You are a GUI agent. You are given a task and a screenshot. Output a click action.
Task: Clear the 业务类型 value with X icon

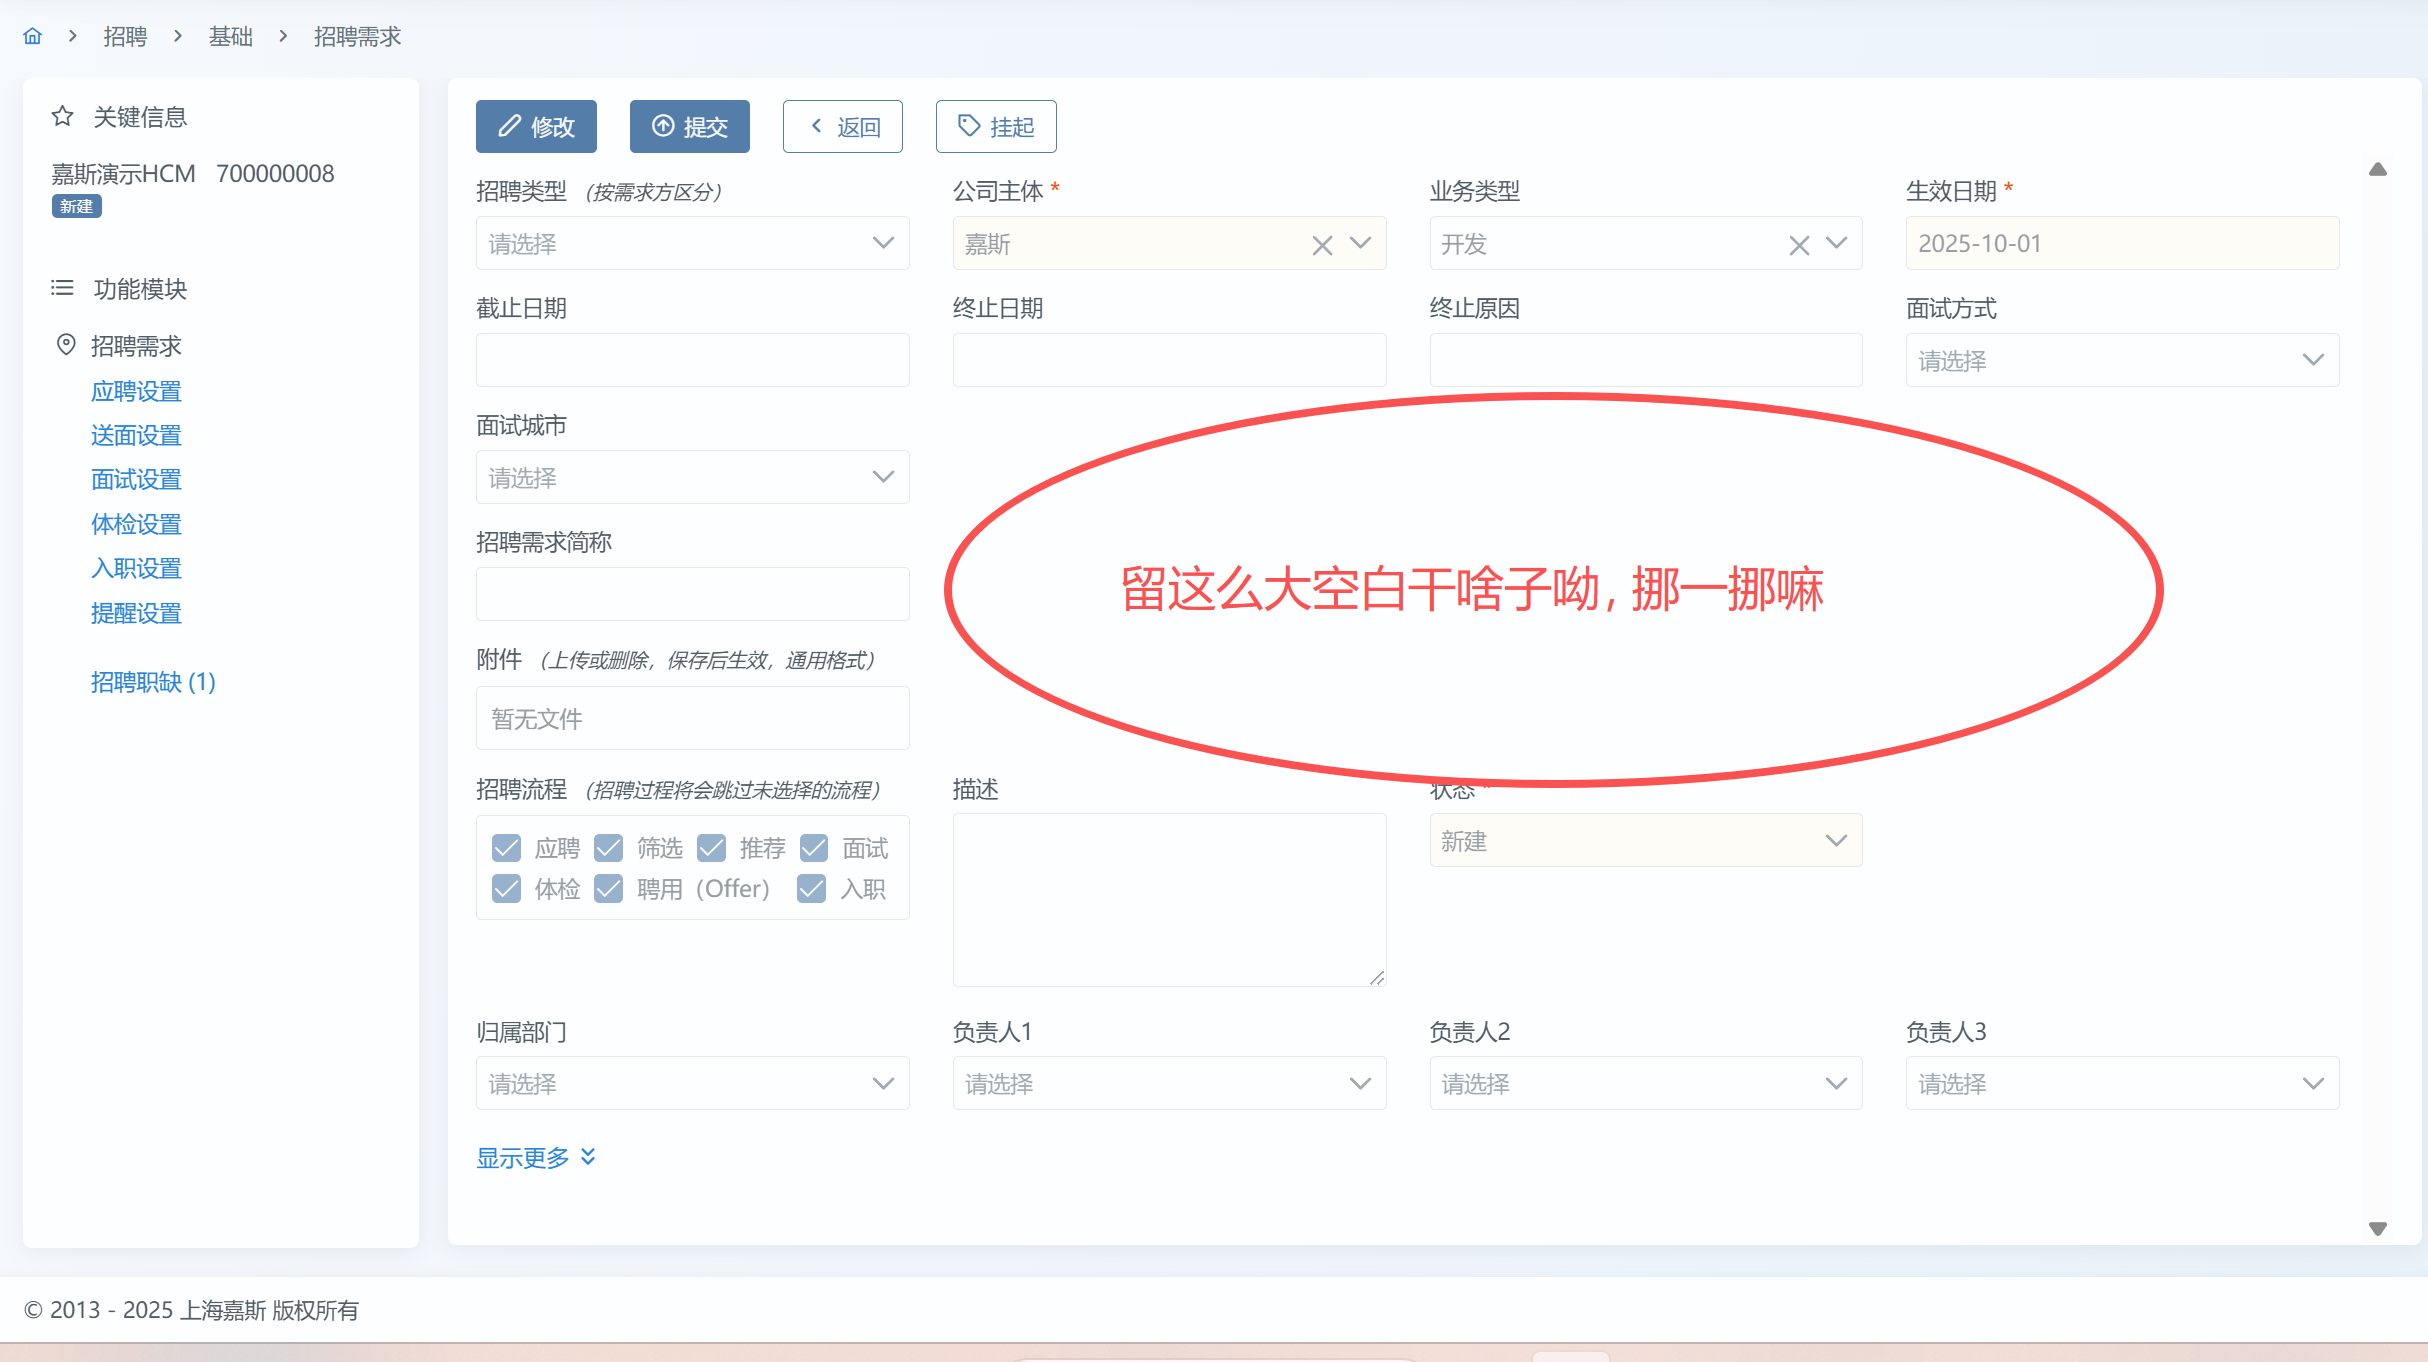point(1799,245)
